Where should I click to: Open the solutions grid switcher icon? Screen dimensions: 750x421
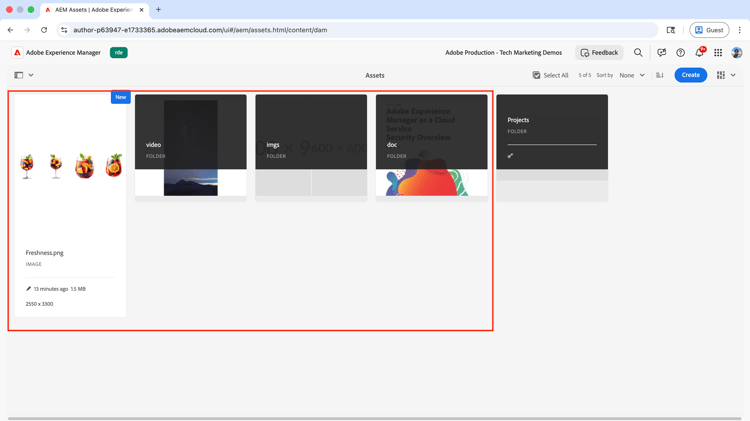tap(718, 53)
